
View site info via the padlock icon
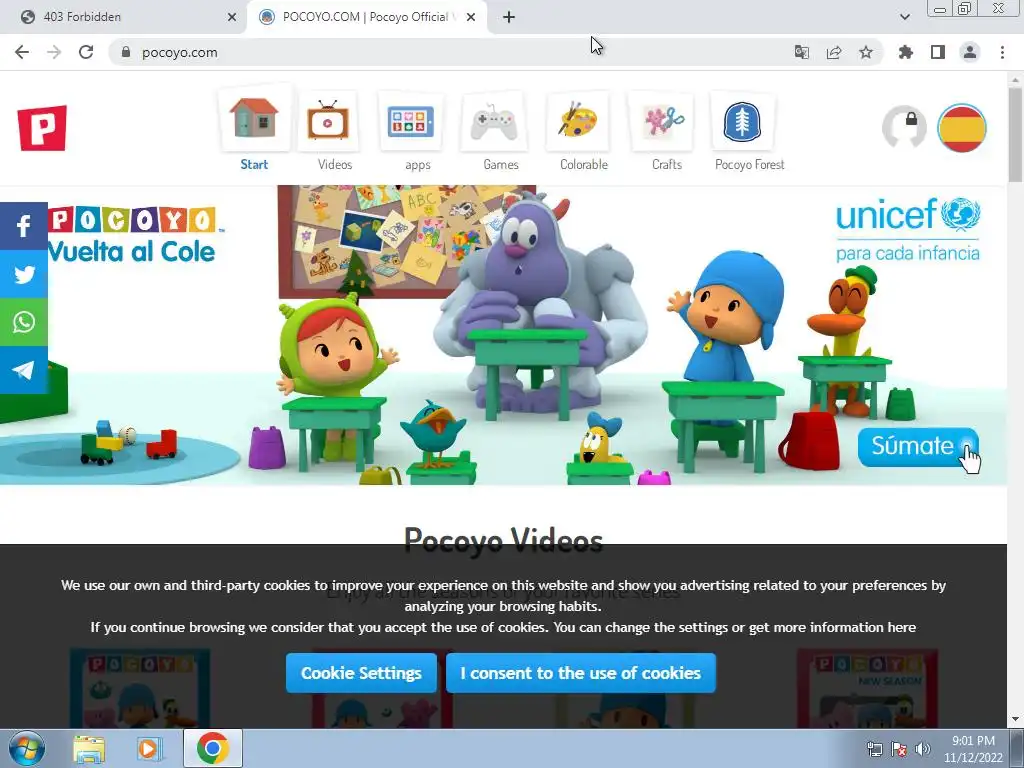tap(126, 52)
